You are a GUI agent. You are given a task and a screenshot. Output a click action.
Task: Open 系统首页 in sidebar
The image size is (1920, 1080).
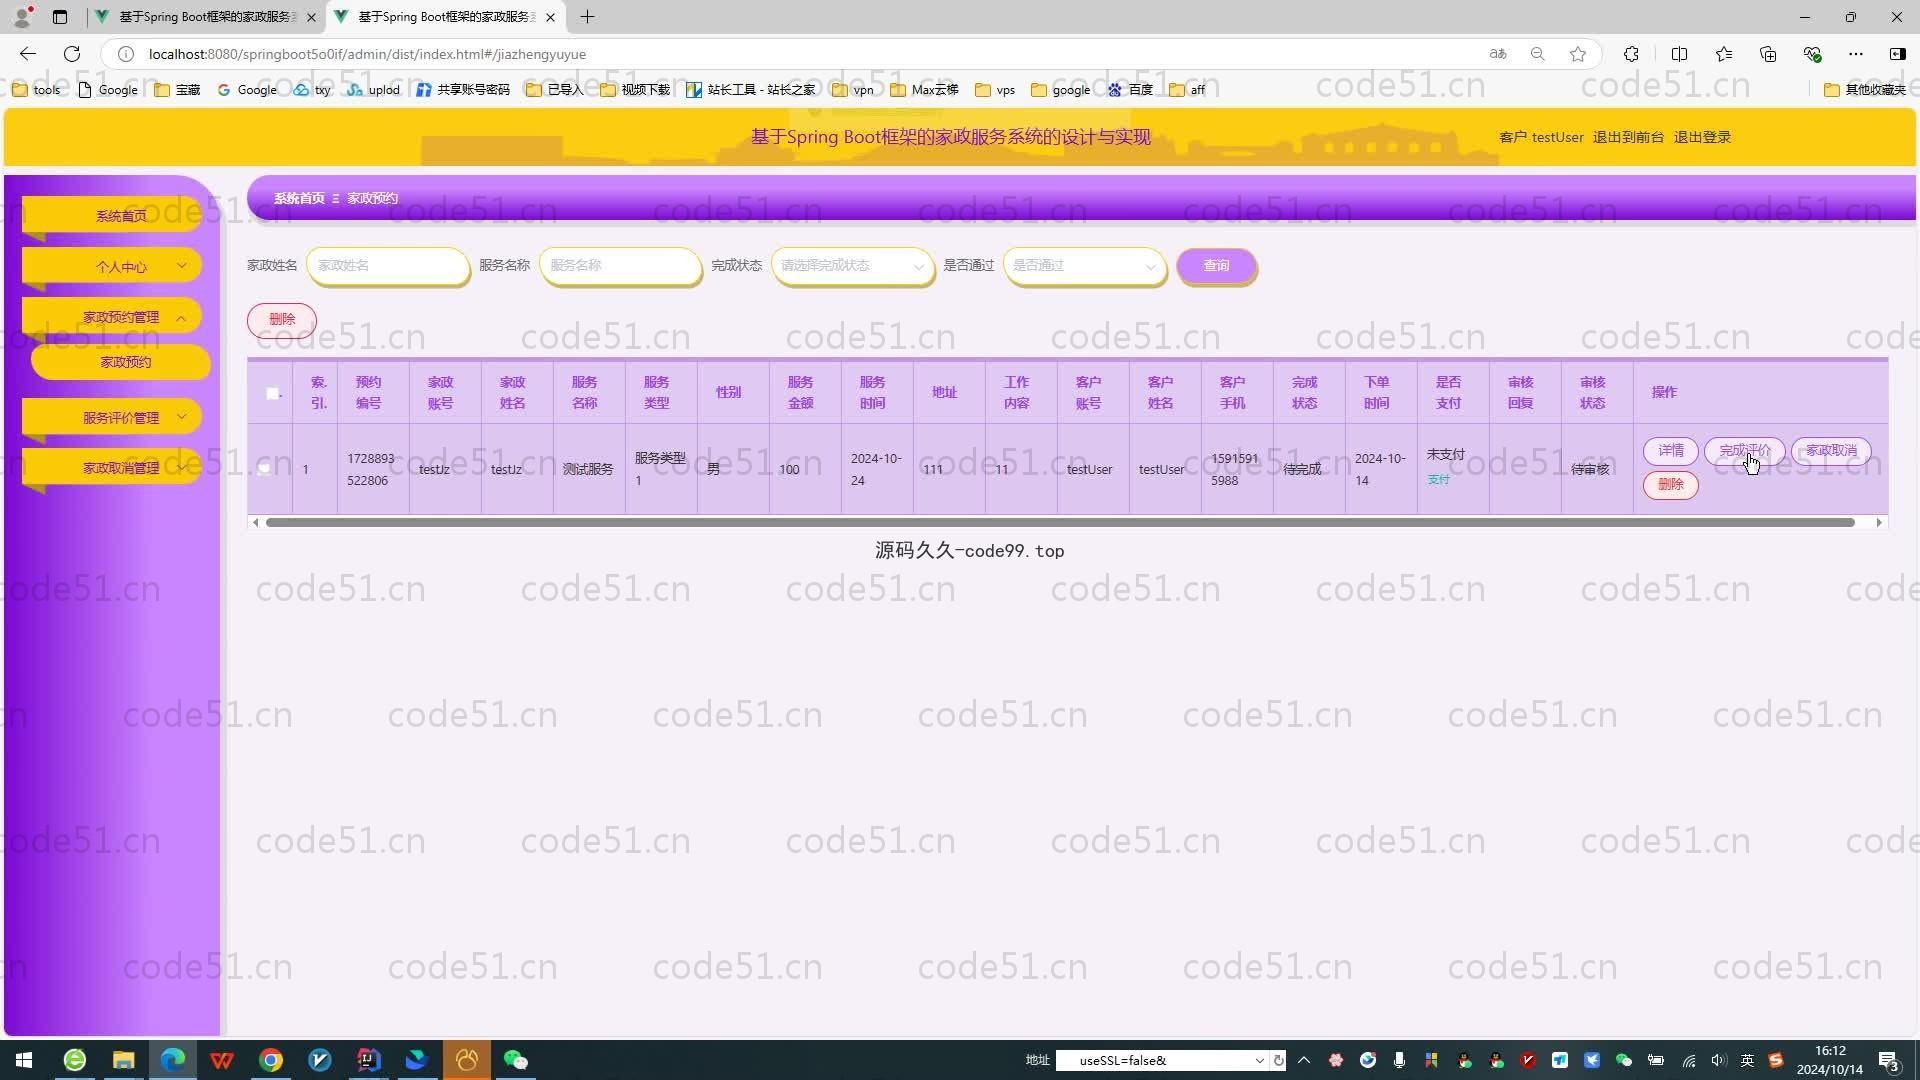(x=112, y=215)
